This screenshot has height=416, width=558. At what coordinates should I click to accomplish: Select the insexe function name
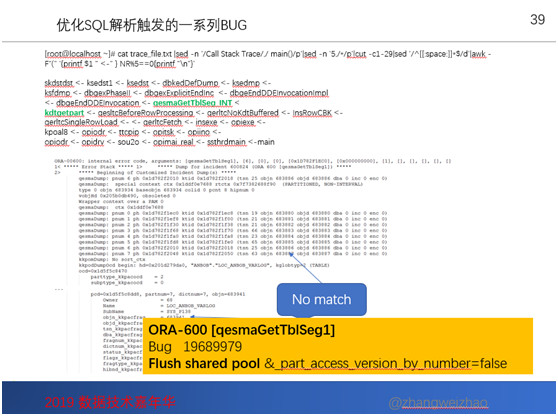coord(206,122)
